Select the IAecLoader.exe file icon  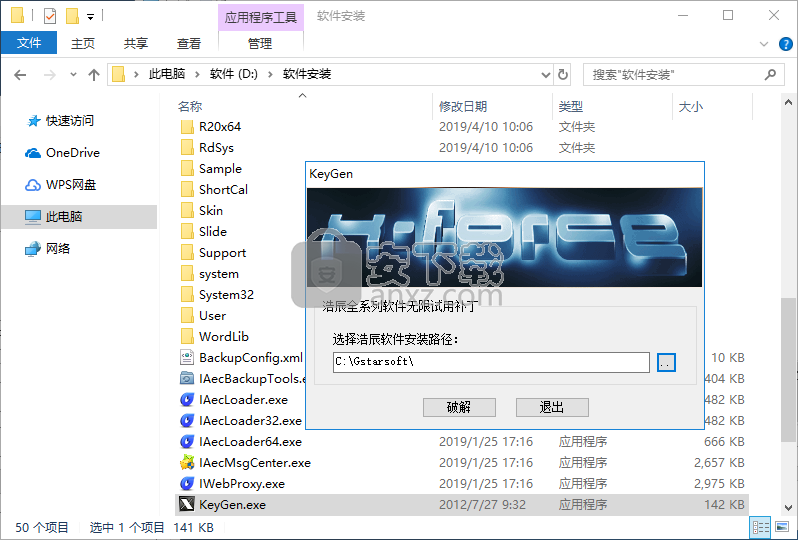[x=187, y=400]
